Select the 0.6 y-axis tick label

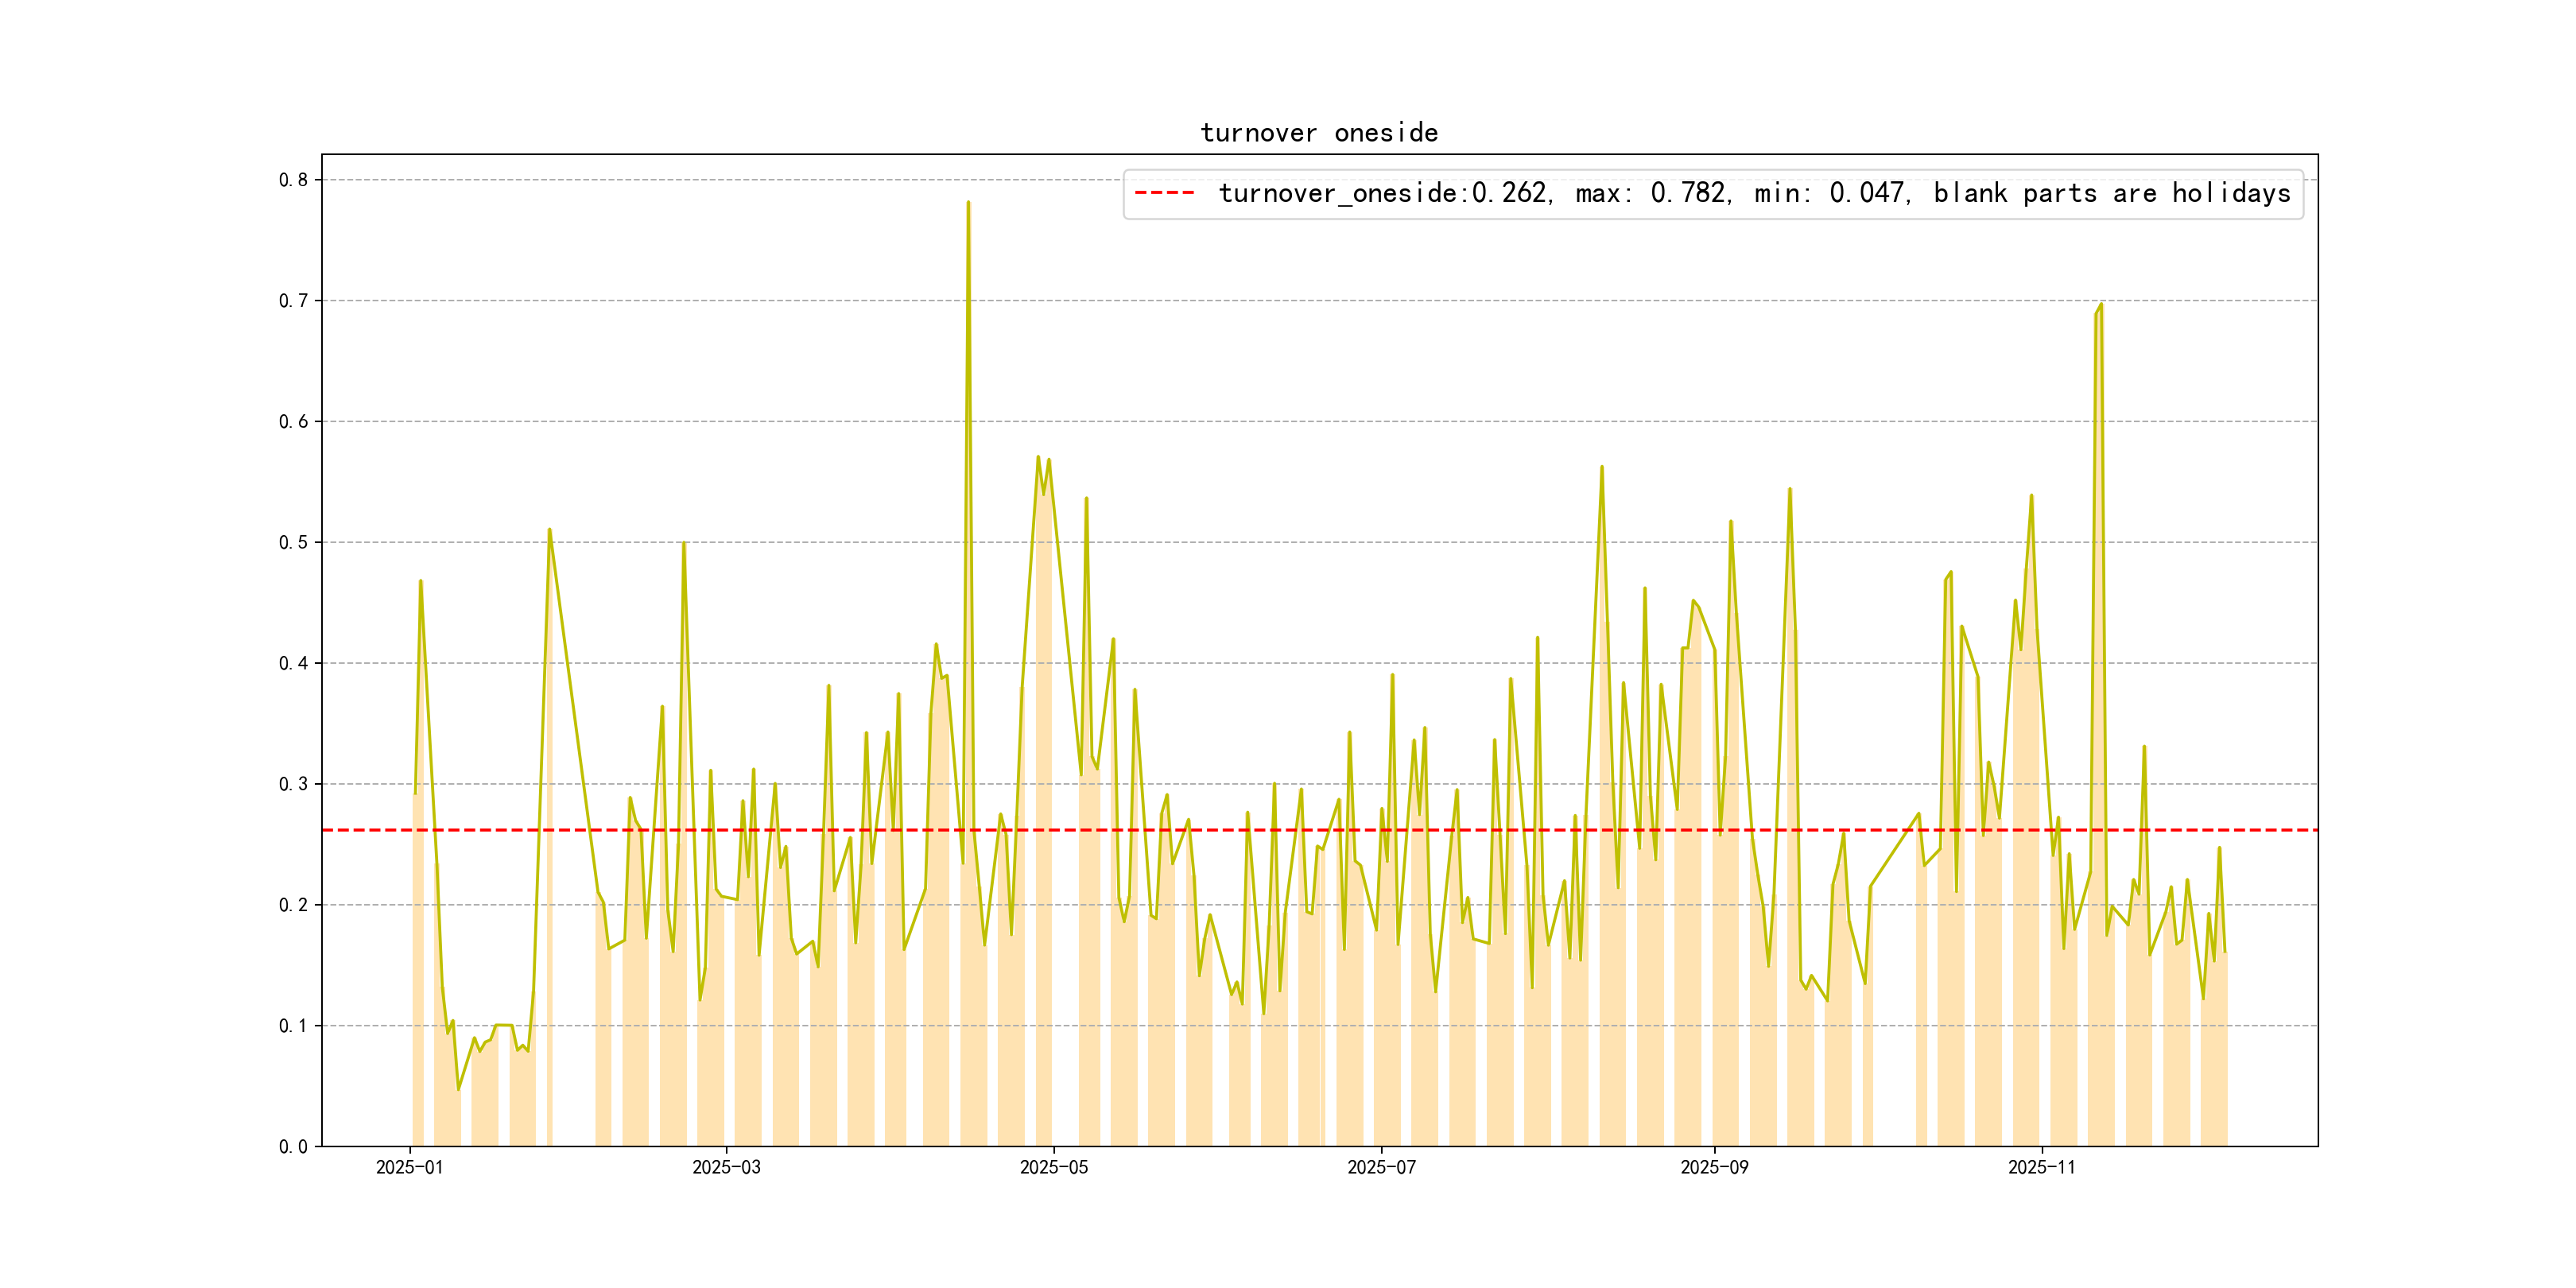click(293, 422)
